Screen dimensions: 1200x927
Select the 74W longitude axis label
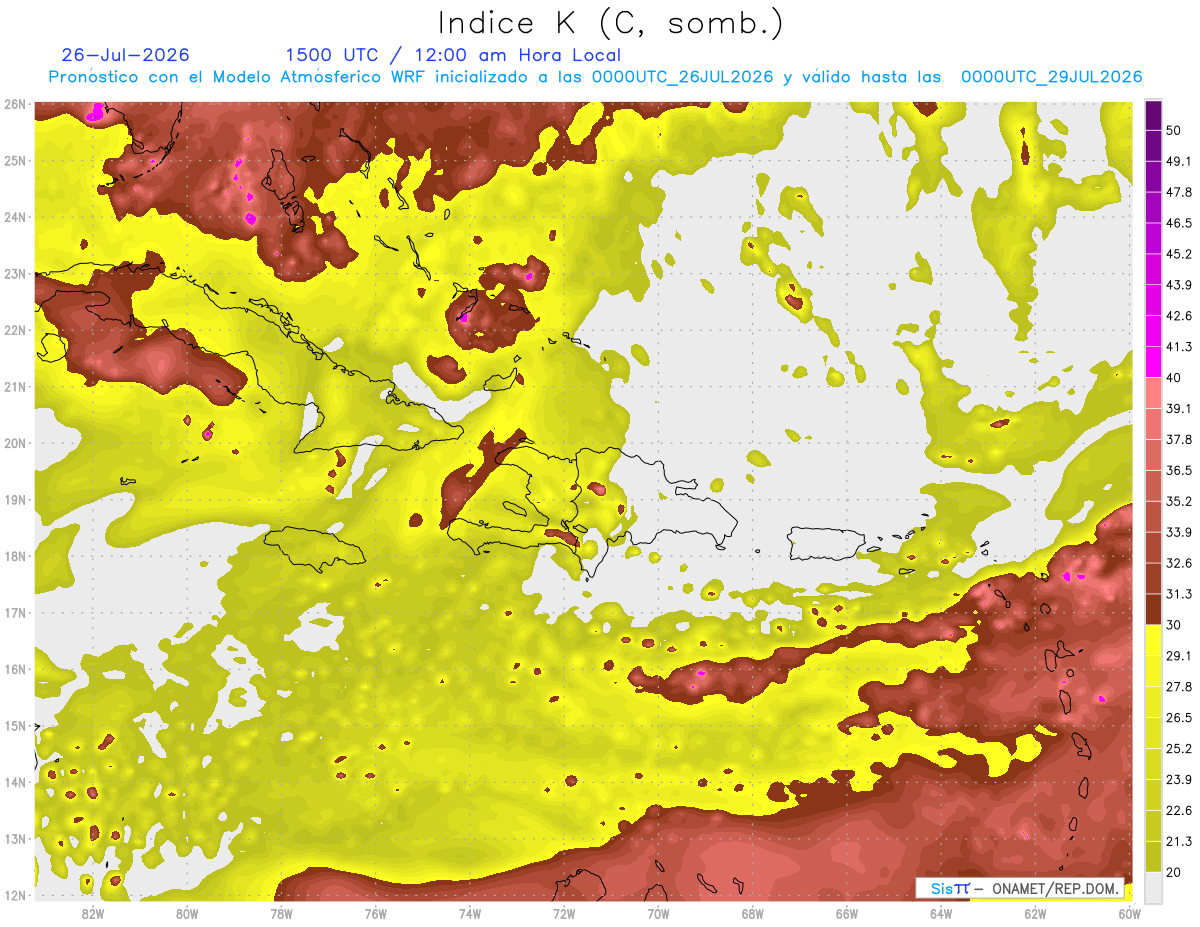coord(470,913)
